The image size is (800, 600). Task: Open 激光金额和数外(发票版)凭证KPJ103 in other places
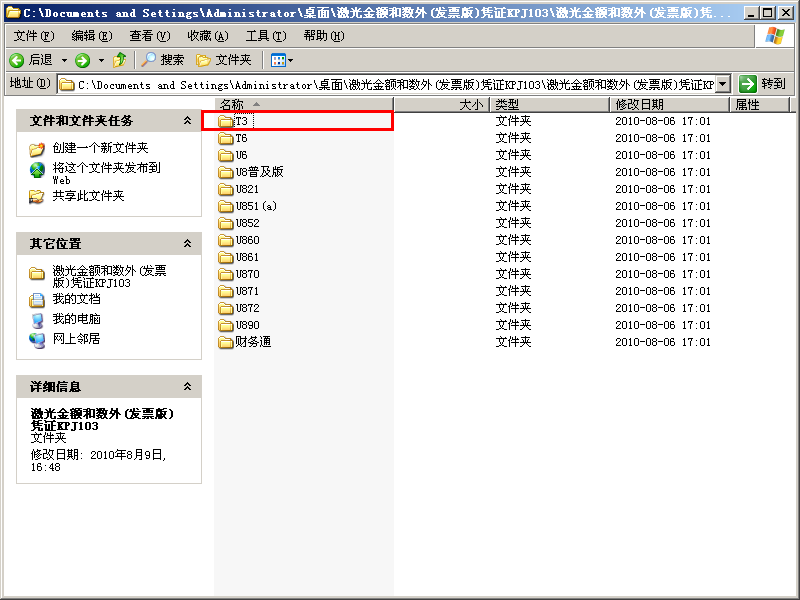pos(109,277)
